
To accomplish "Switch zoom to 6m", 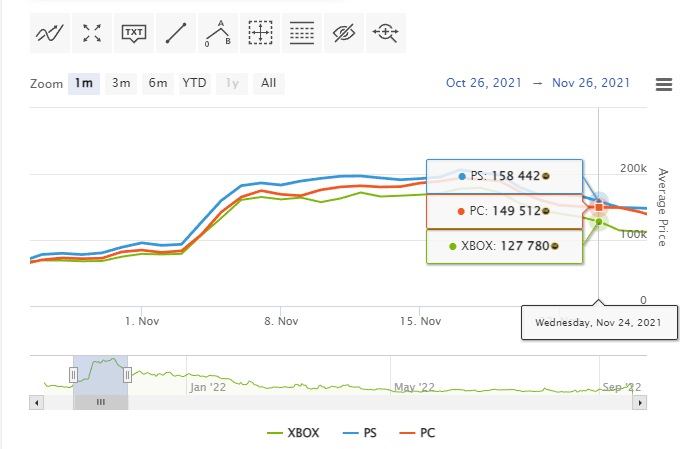I will click(158, 83).
